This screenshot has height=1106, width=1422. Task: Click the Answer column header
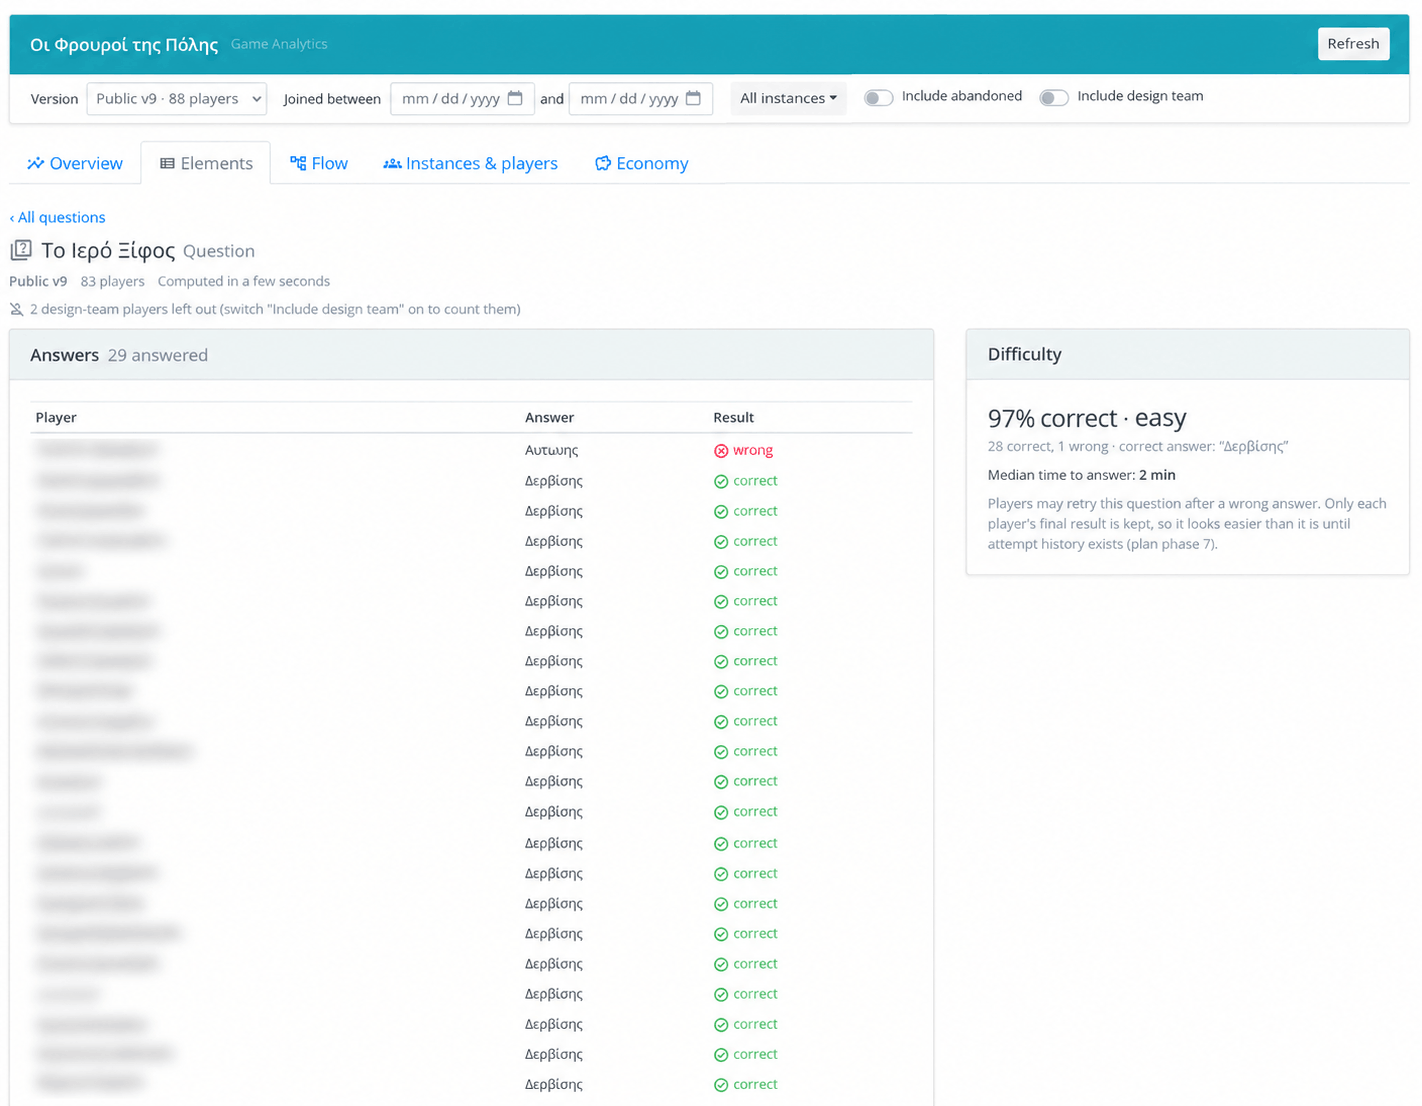coord(550,417)
